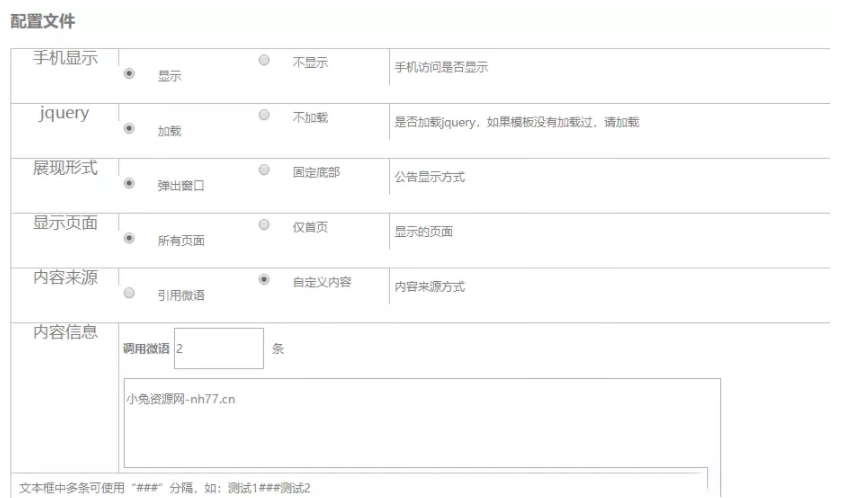Click the 显示 option label text
Viewport: 843px width, 498px height.
[x=169, y=76]
